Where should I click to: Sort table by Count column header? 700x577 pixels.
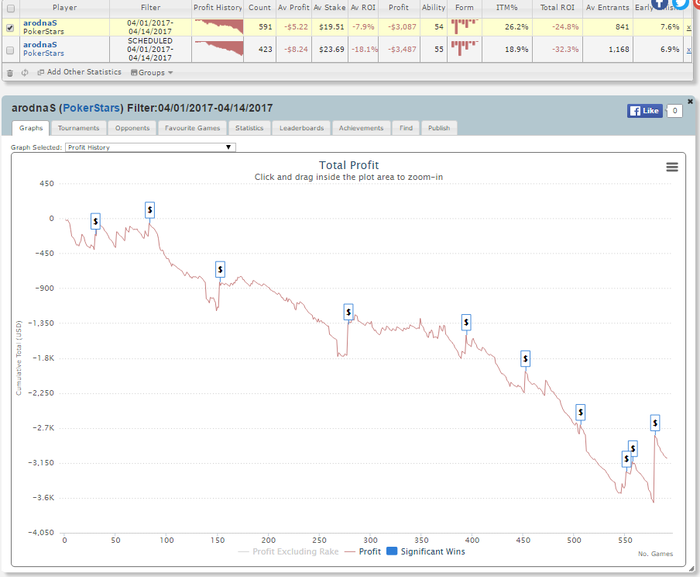click(x=259, y=8)
